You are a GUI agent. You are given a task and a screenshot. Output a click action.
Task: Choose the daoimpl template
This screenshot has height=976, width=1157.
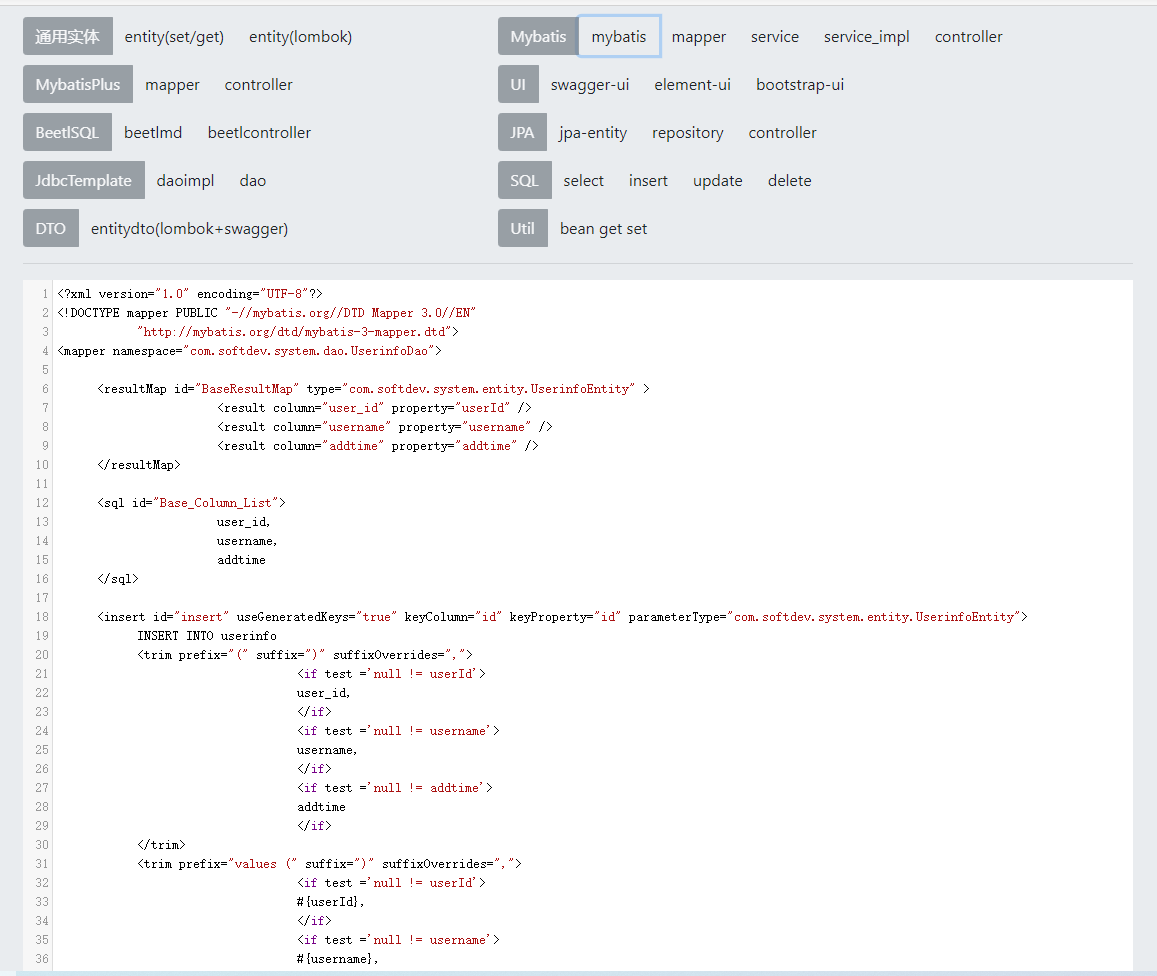(x=185, y=181)
